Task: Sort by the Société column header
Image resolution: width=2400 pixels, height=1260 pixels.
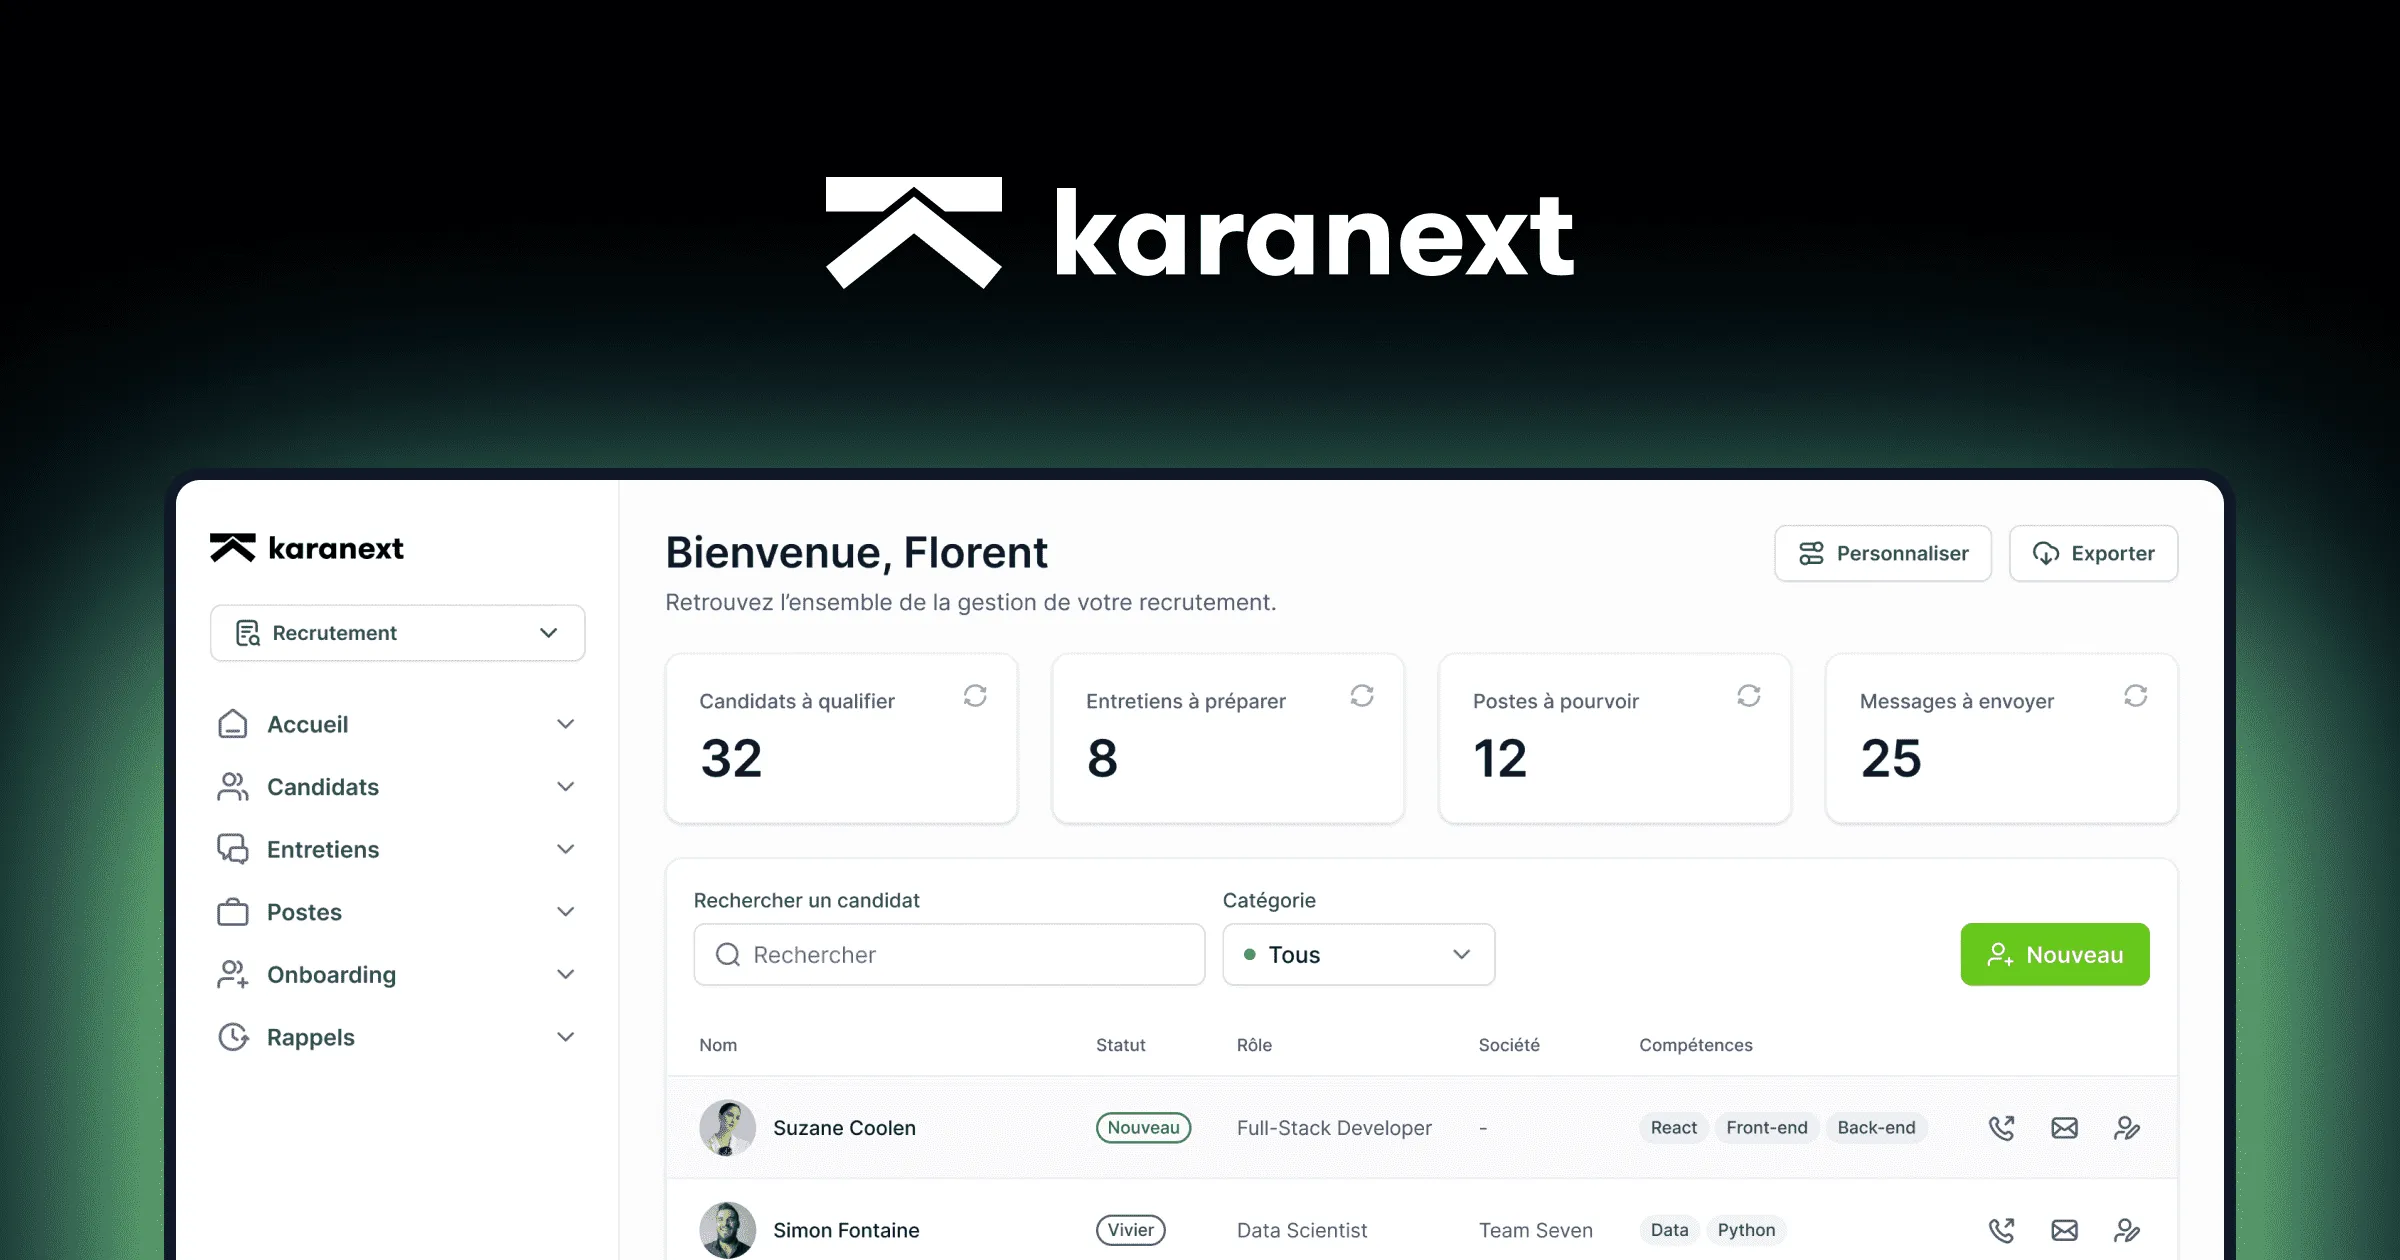Action: point(1509,1045)
